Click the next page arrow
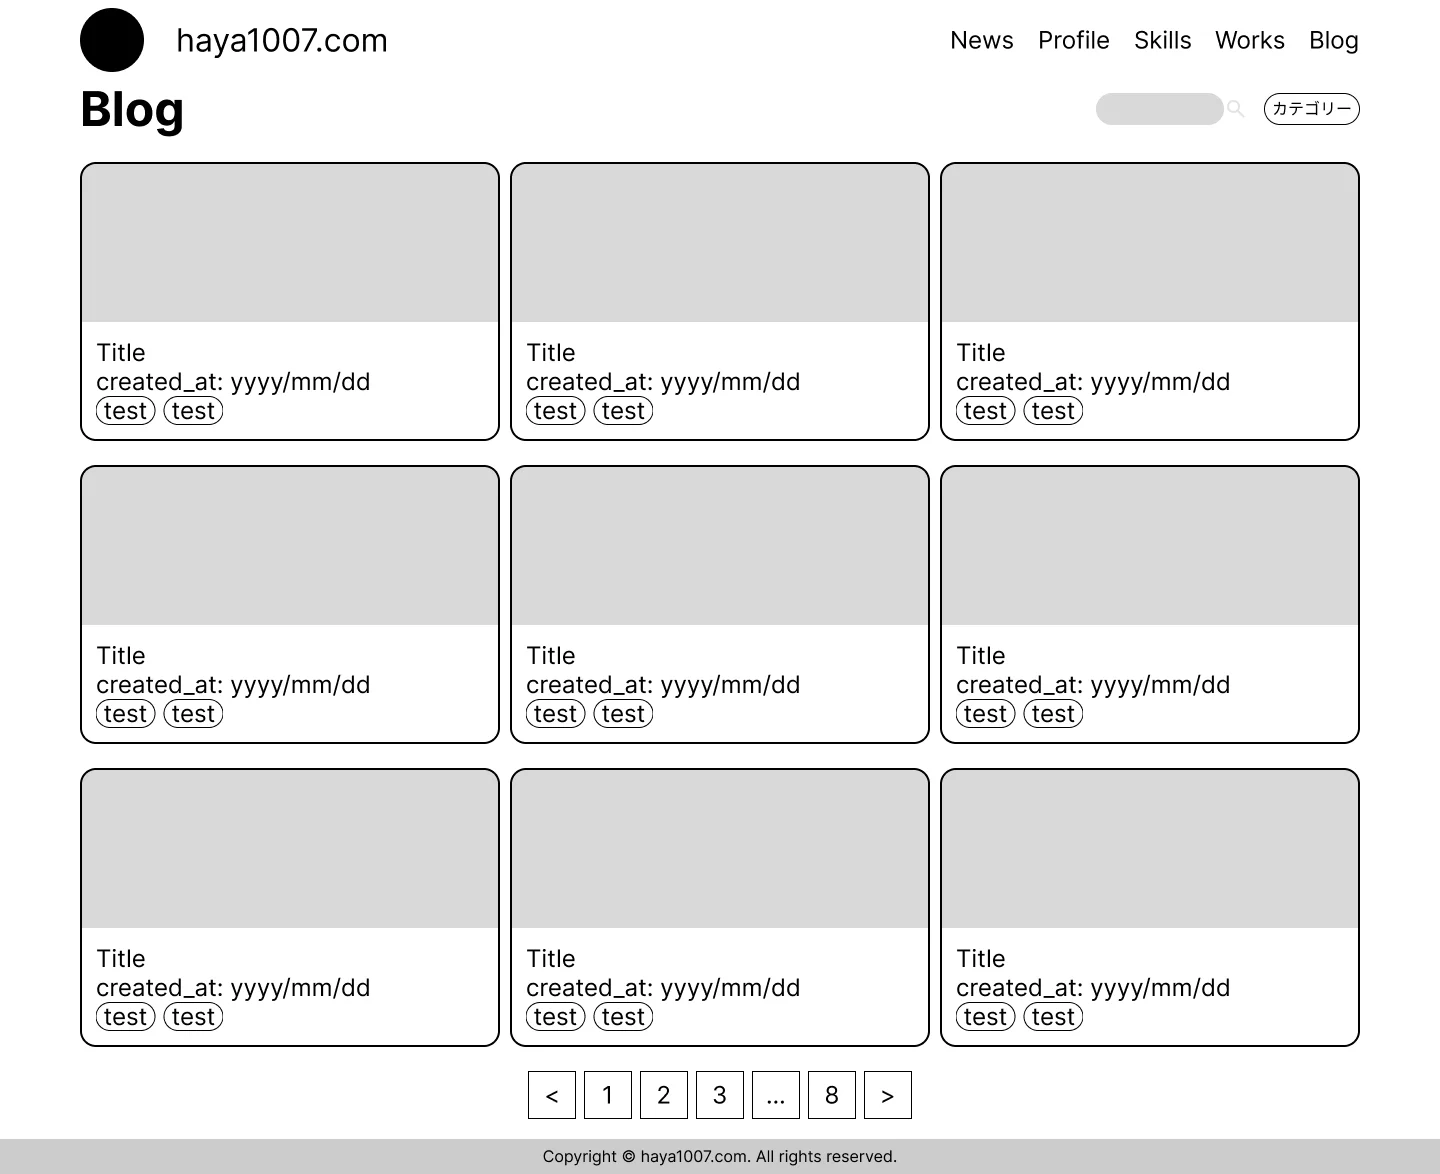 tap(887, 1094)
